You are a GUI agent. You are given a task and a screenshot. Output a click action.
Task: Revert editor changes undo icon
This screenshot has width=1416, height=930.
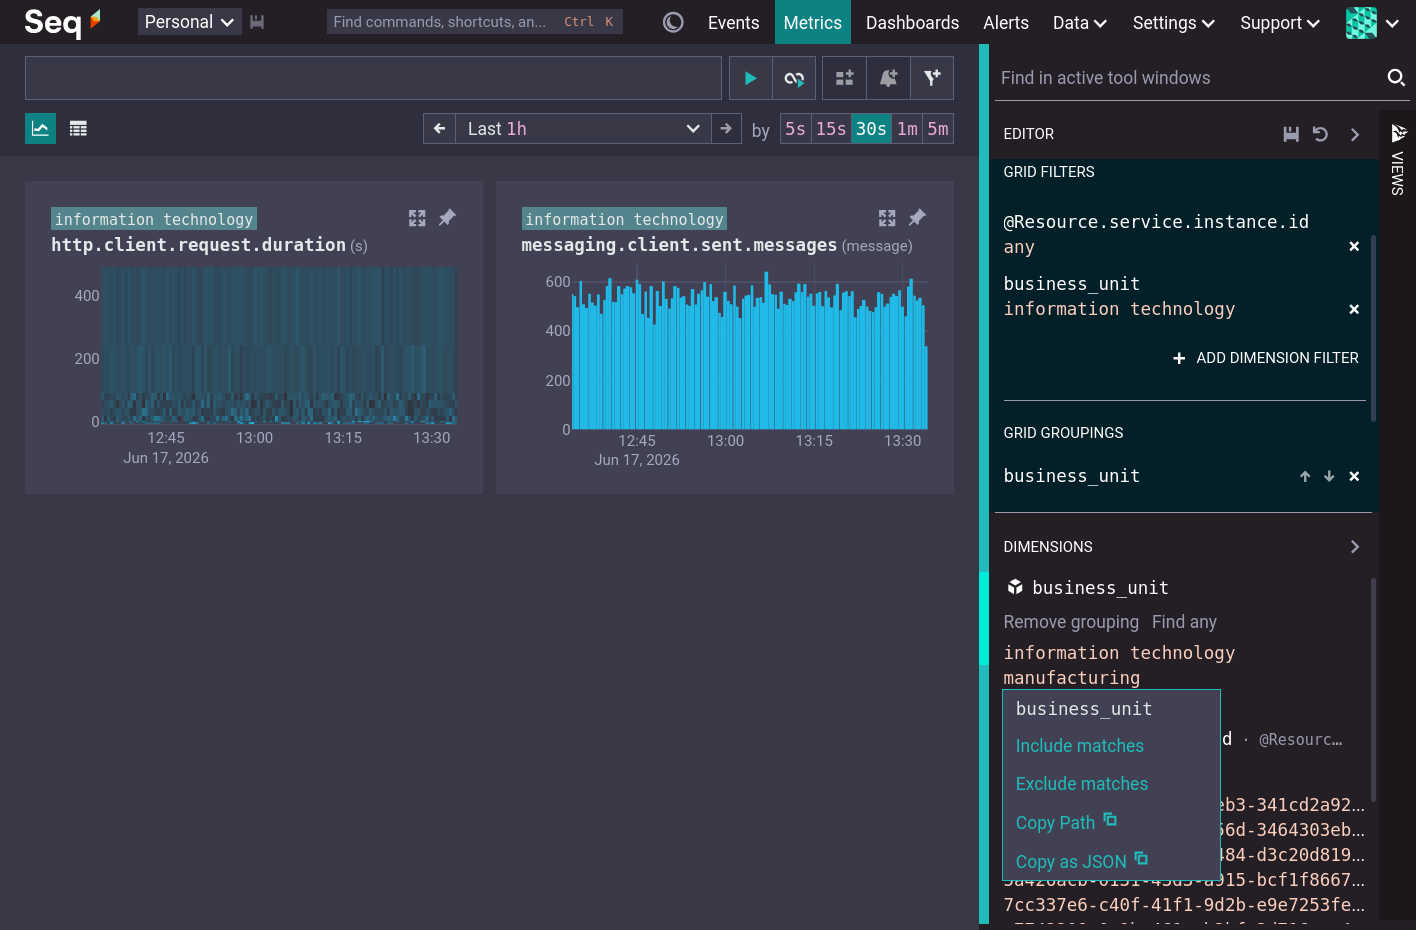point(1320,134)
